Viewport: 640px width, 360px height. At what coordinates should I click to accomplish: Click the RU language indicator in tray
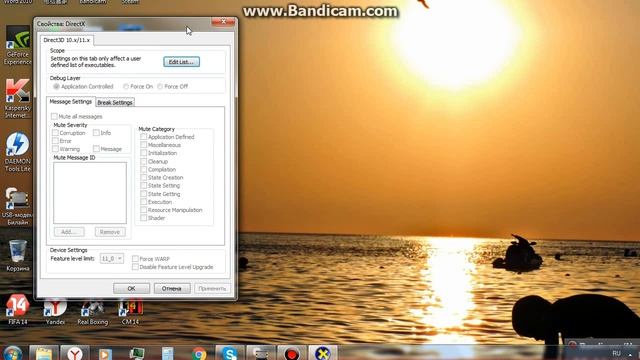616,353
